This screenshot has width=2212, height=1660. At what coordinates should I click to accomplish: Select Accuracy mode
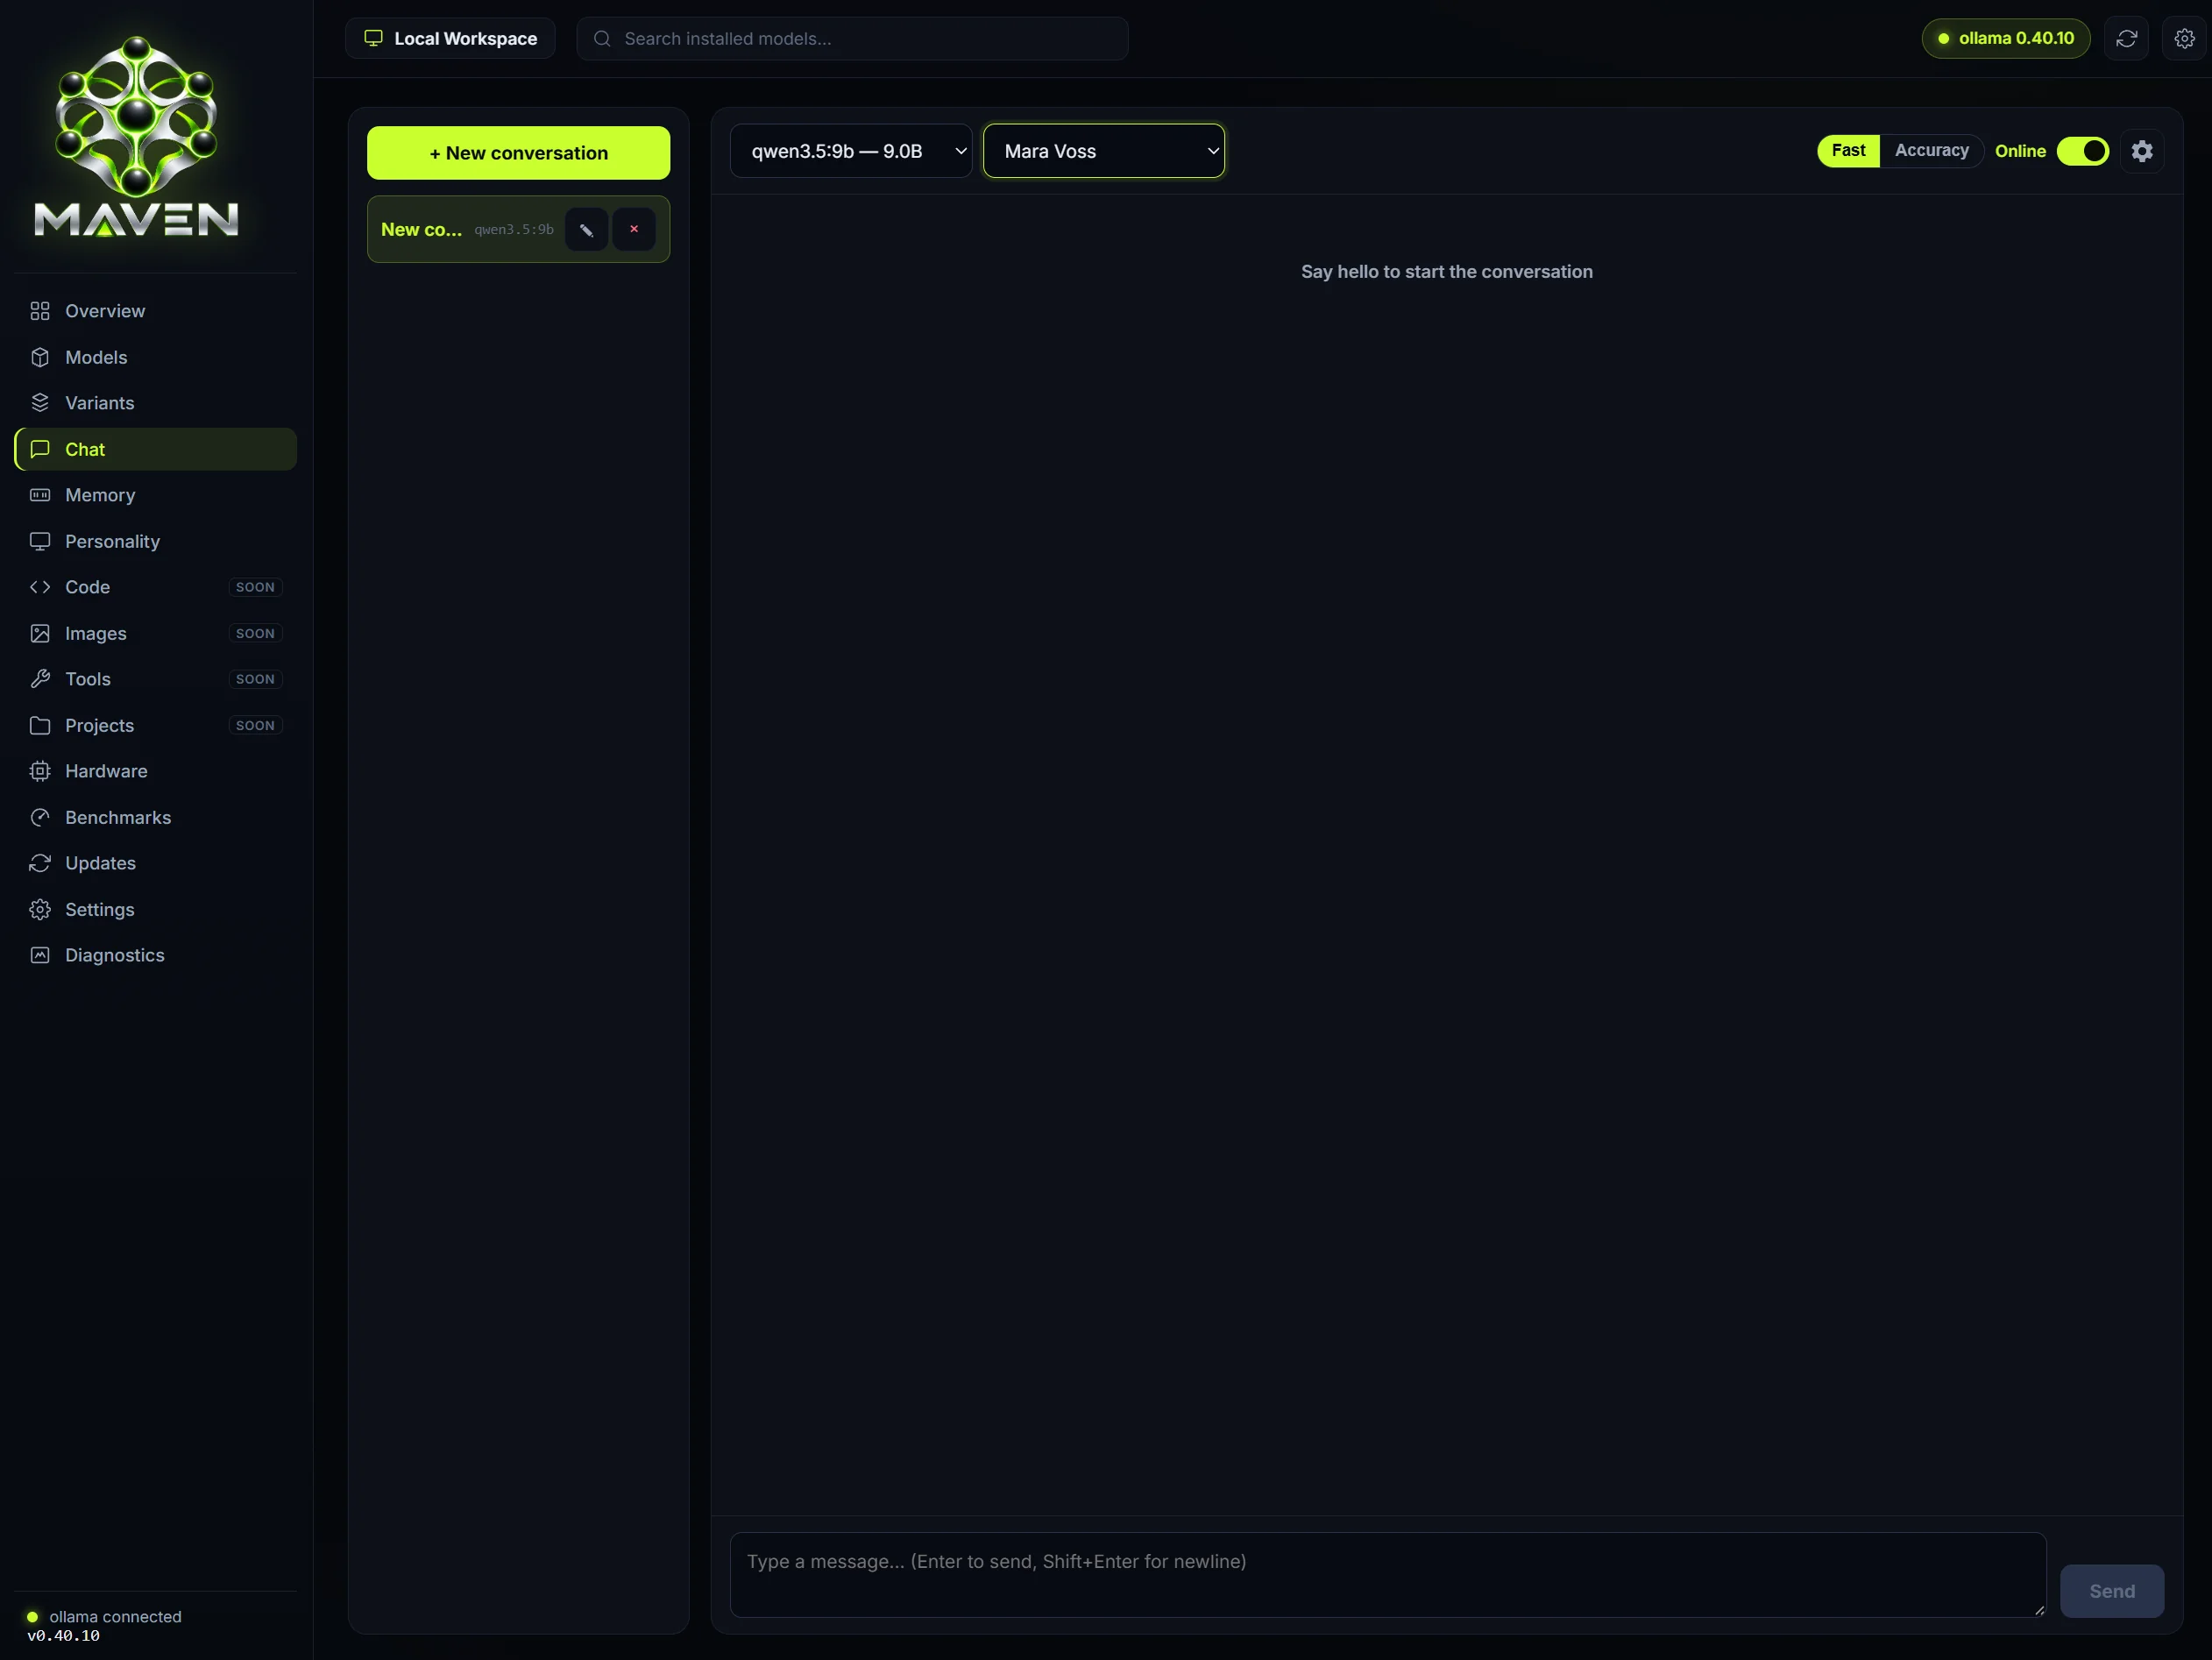click(1931, 150)
